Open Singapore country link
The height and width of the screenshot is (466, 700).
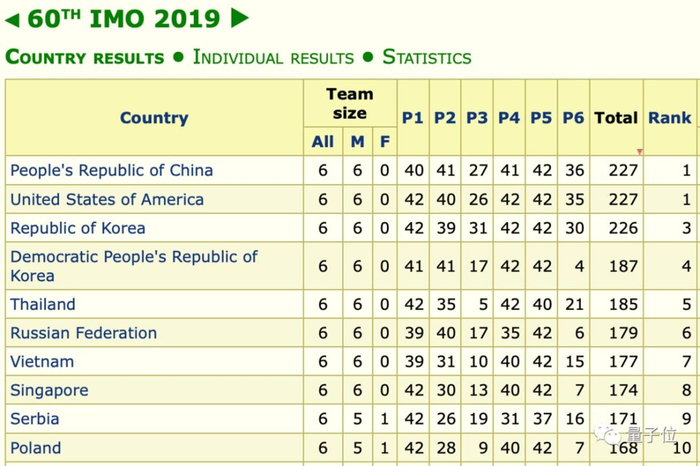coord(50,390)
